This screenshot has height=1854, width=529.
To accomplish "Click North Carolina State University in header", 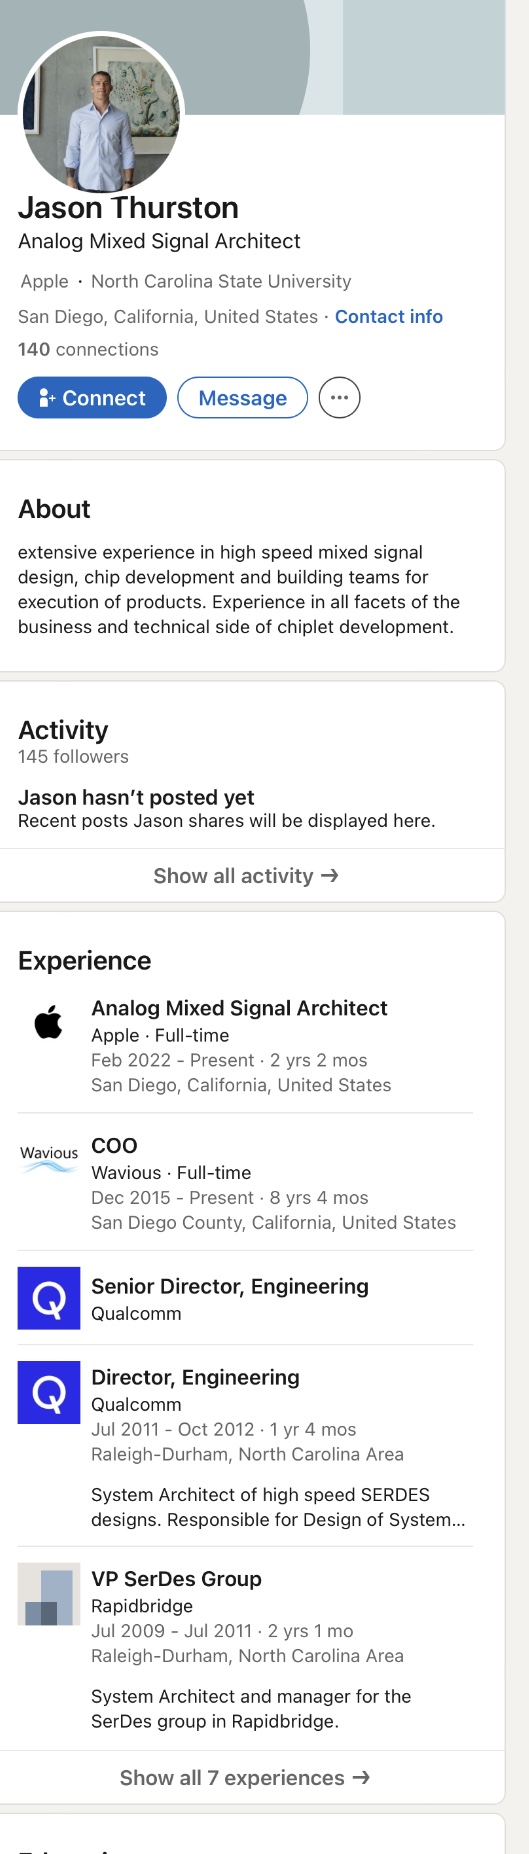I will 221,282.
